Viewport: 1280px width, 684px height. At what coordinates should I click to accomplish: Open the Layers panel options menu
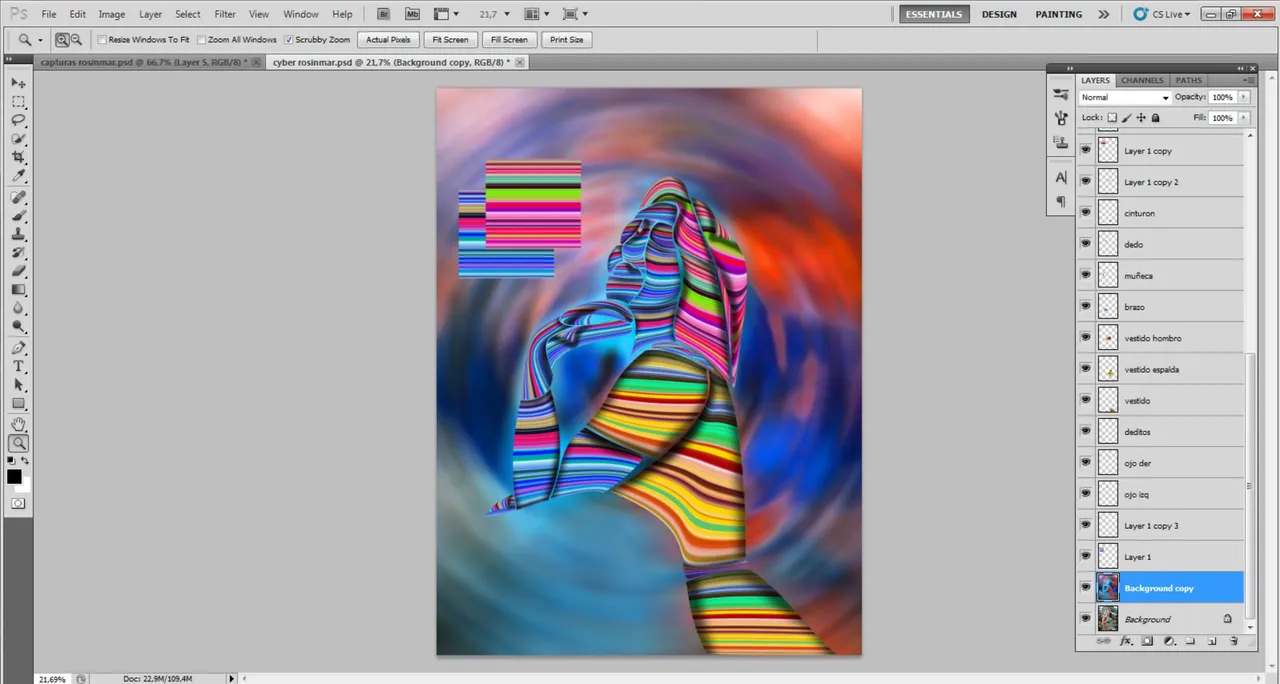[1247, 80]
